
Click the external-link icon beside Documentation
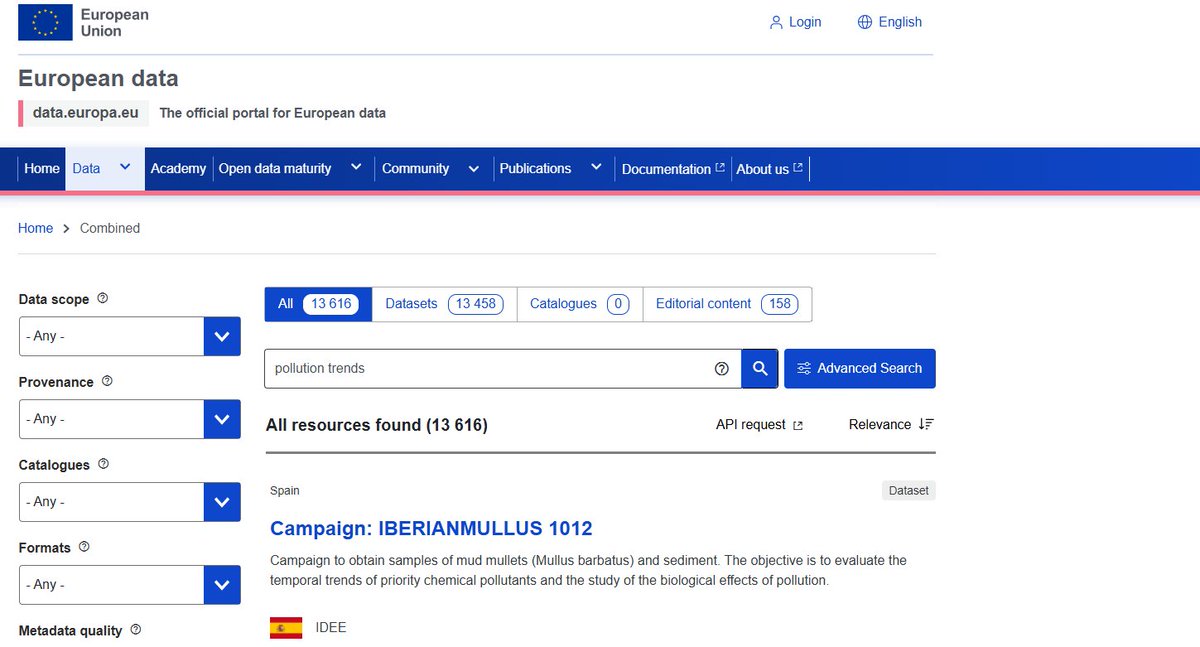click(x=719, y=168)
